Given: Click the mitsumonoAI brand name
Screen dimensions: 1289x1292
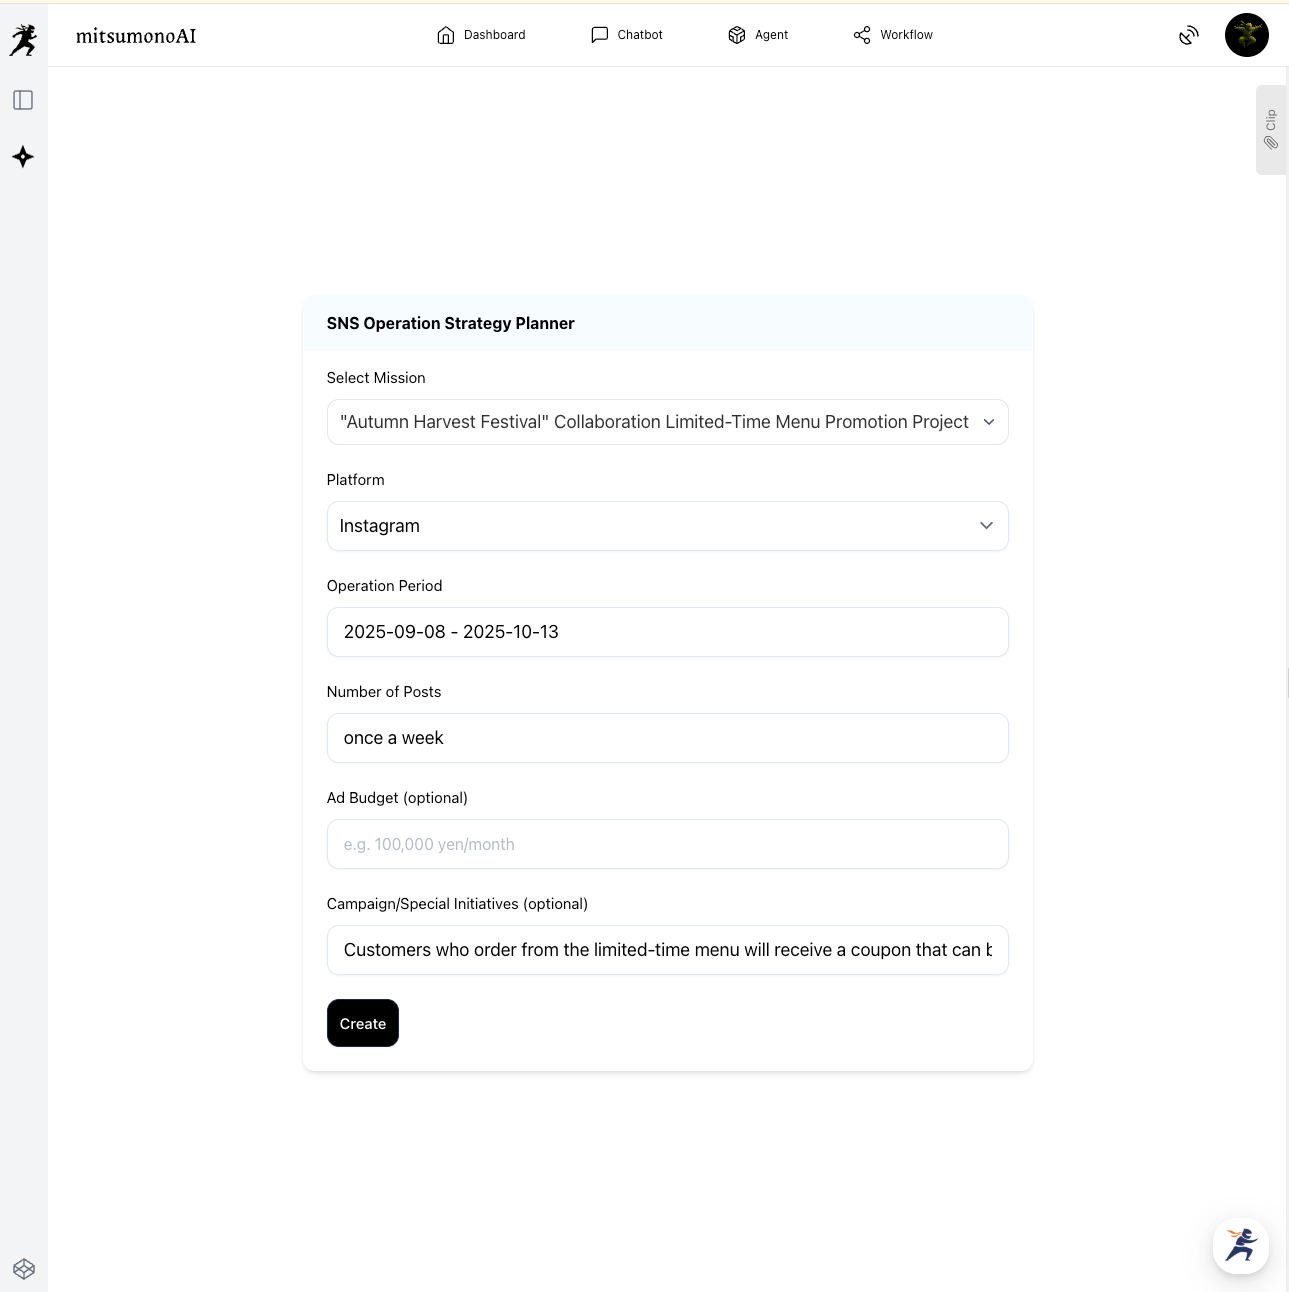Looking at the screenshot, I should coord(136,36).
